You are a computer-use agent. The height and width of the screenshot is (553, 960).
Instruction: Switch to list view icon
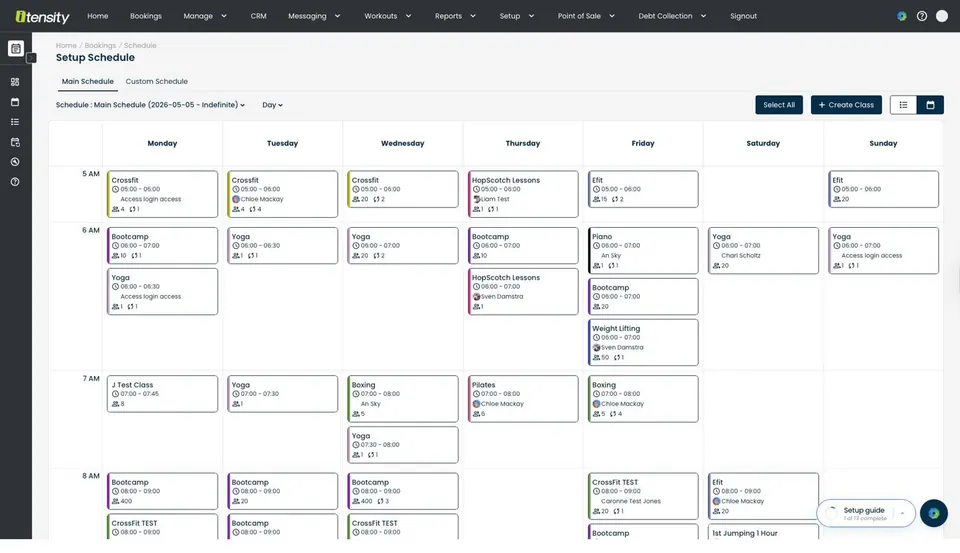(903, 105)
